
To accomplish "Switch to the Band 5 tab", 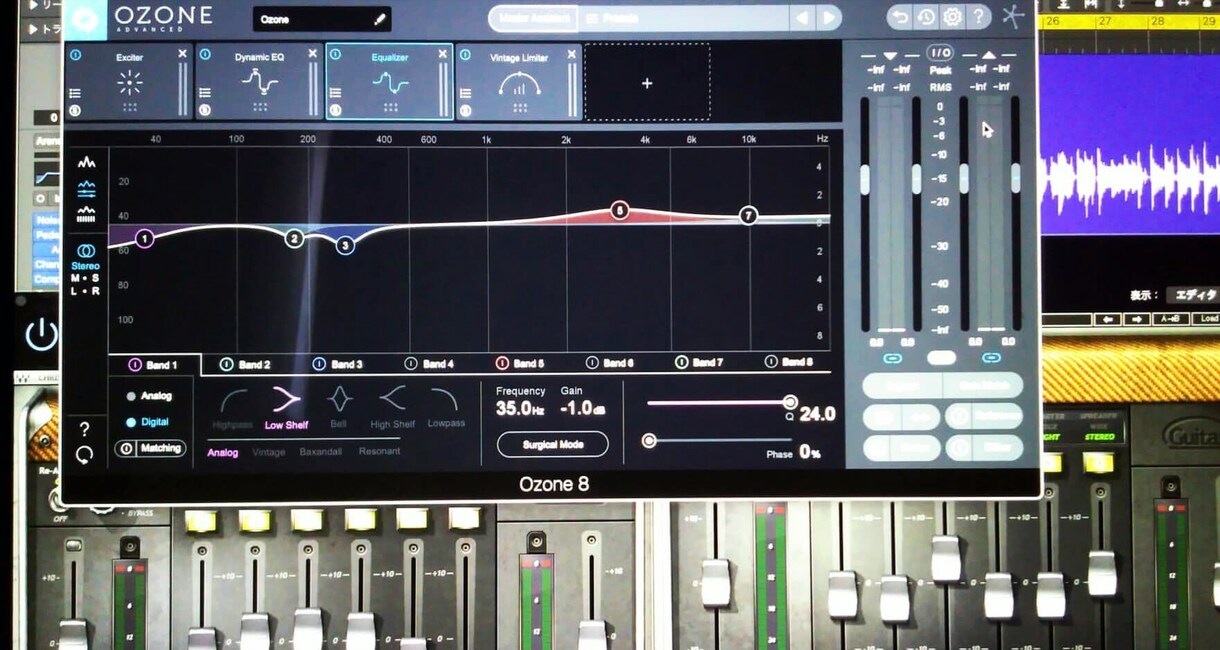I will [x=520, y=364].
